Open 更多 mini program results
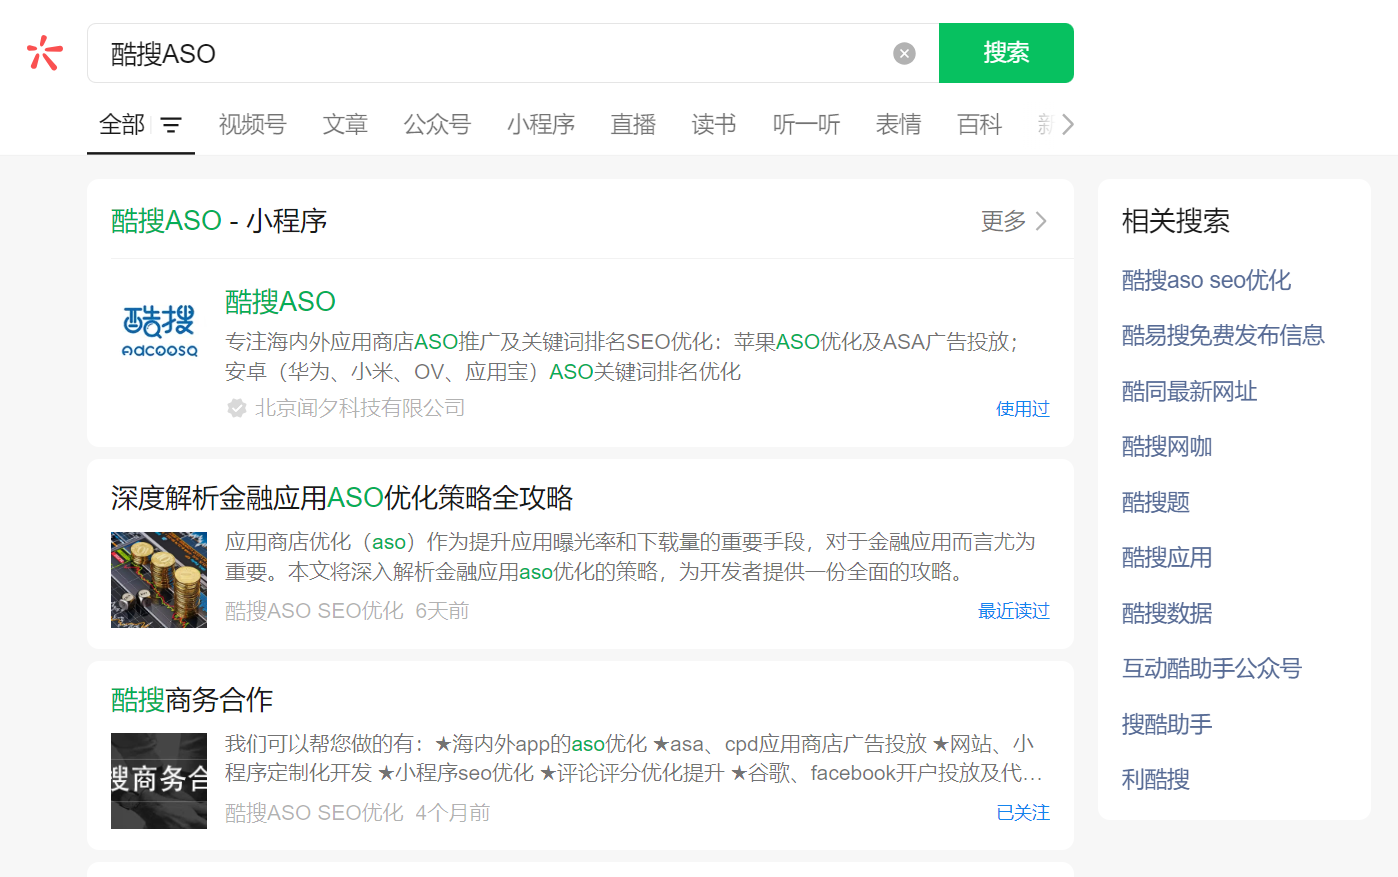 1014,221
